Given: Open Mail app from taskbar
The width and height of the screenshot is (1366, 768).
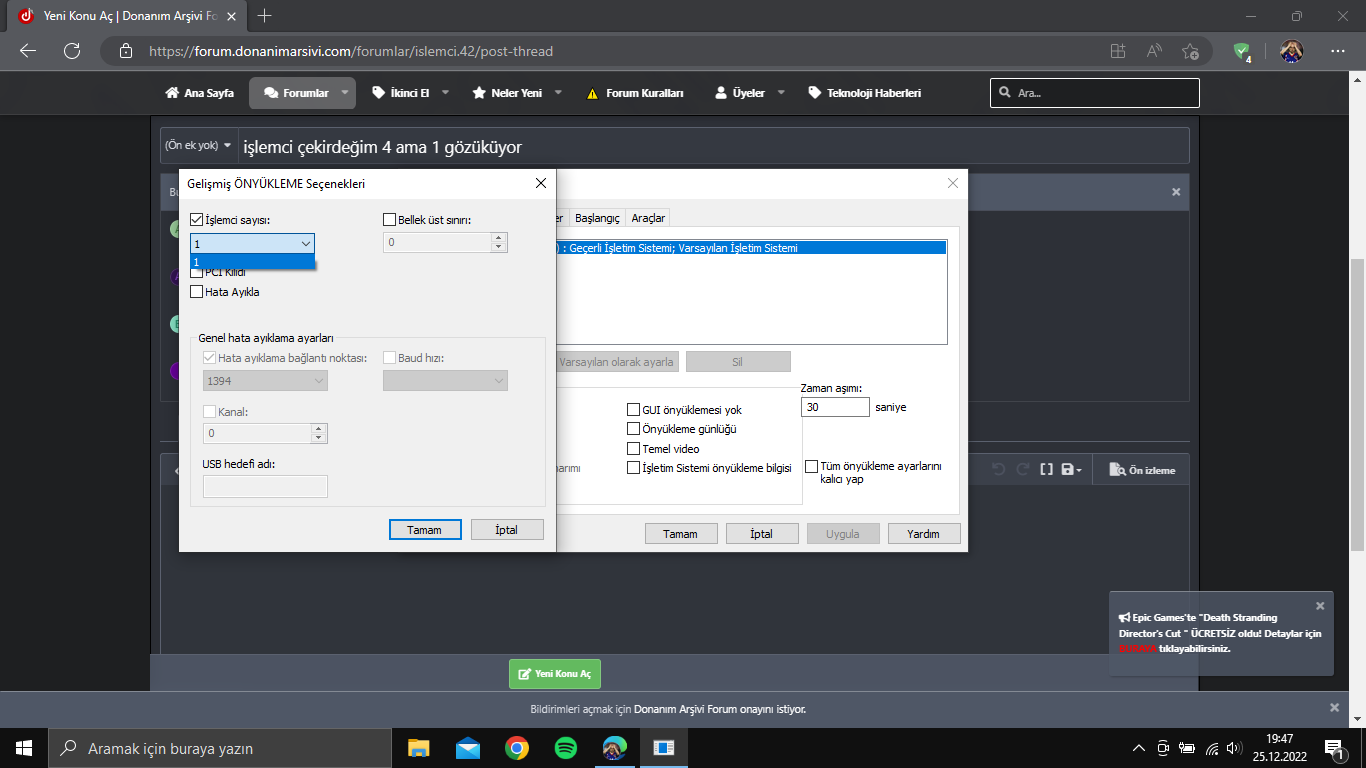Looking at the screenshot, I should point(468,748).
